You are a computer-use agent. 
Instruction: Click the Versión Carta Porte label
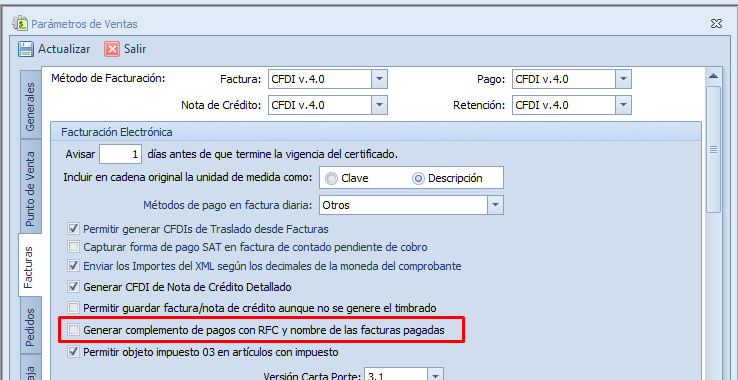tap(312, 376)
